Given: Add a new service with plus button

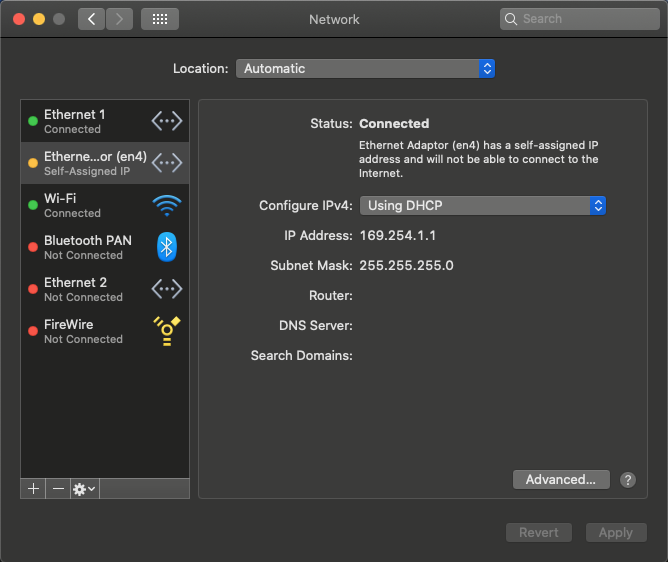Looking at the screenshot, I should tap(33, 489).
